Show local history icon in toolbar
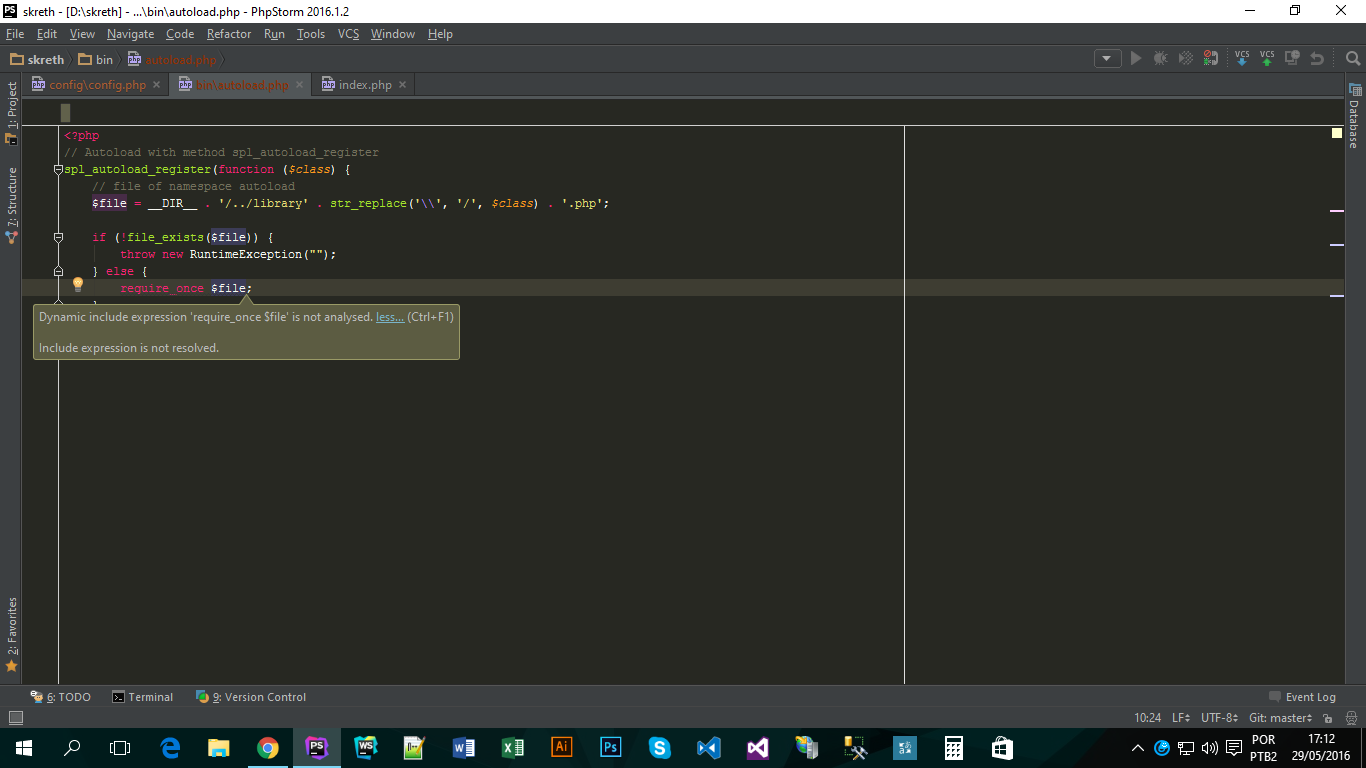Viewport: 1366px width, 768px height. point(1292,59)
